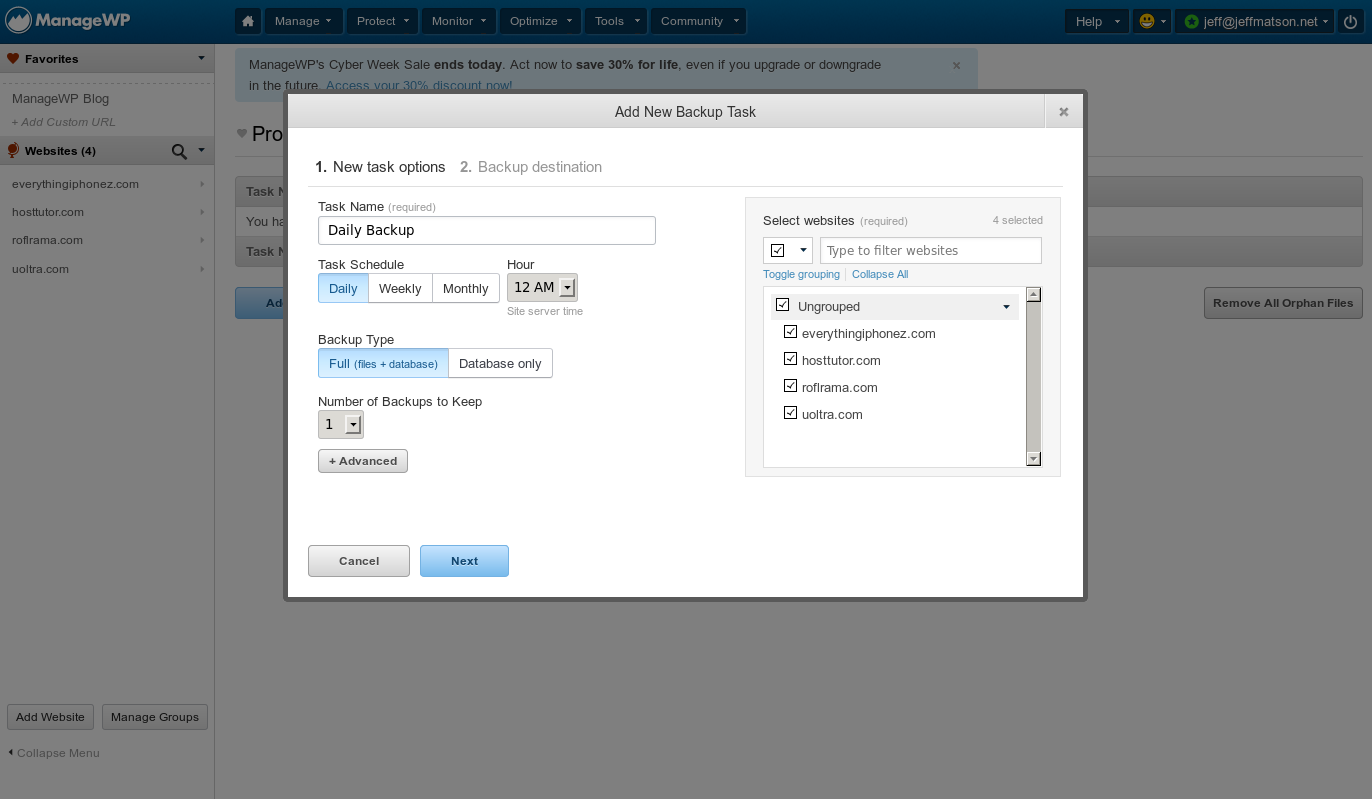Click the Favorites heart icon
Image resolution: width=1372 pixels, height=799 pixels.
13,59
